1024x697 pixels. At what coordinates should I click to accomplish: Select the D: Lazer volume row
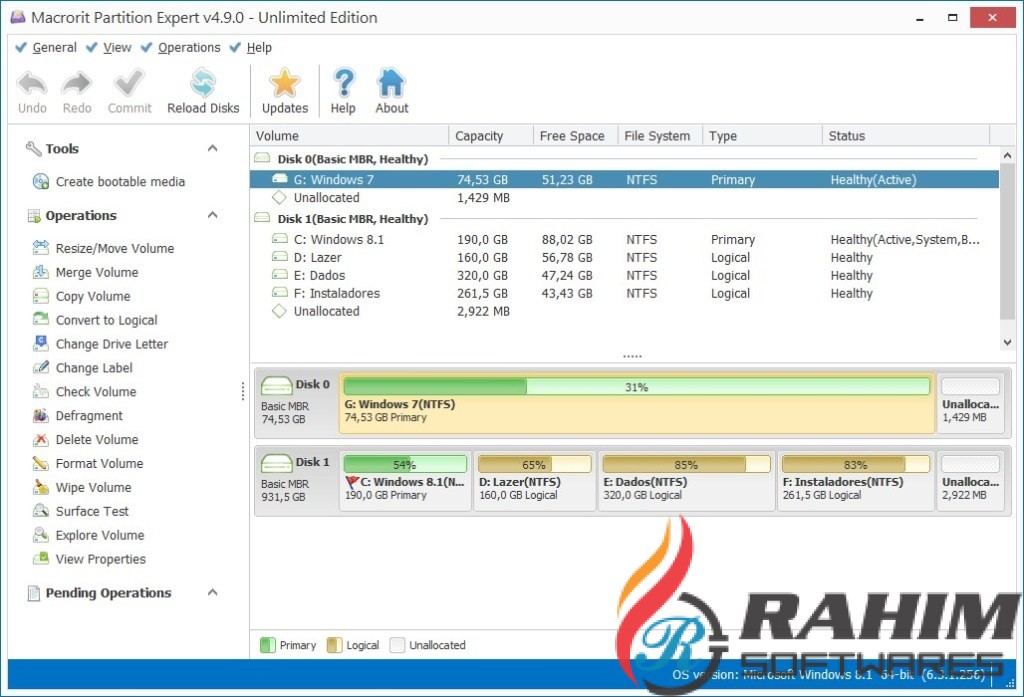pos(624,257)
